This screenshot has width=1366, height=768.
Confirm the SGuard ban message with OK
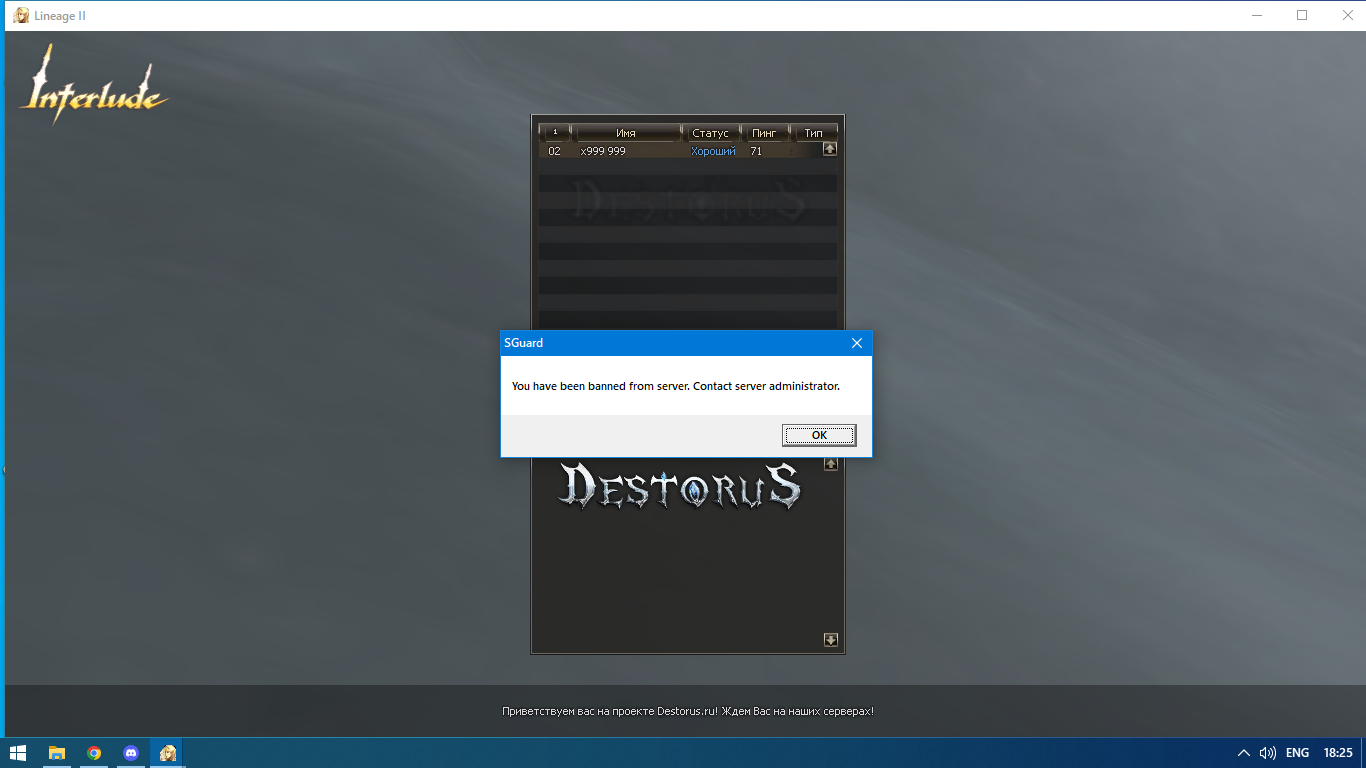pyautogui.click(x=819, y=435)
